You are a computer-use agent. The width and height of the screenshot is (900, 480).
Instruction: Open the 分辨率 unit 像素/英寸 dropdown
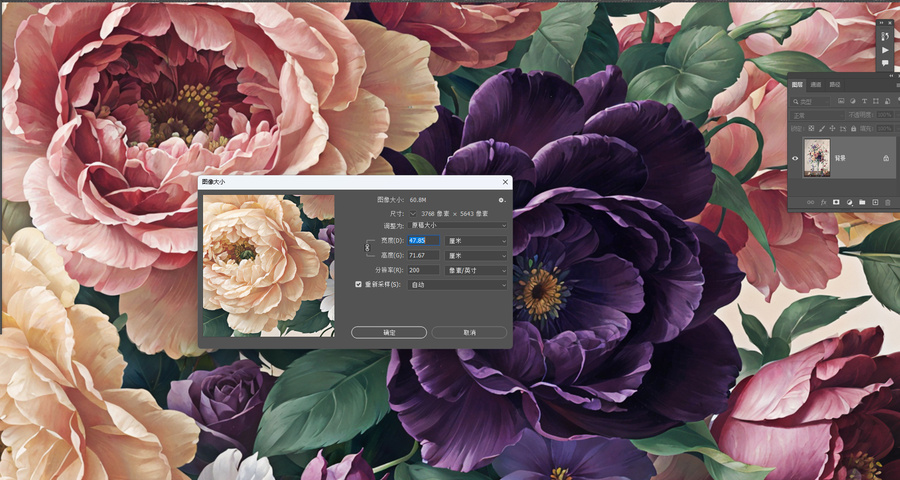pos(476,270)
